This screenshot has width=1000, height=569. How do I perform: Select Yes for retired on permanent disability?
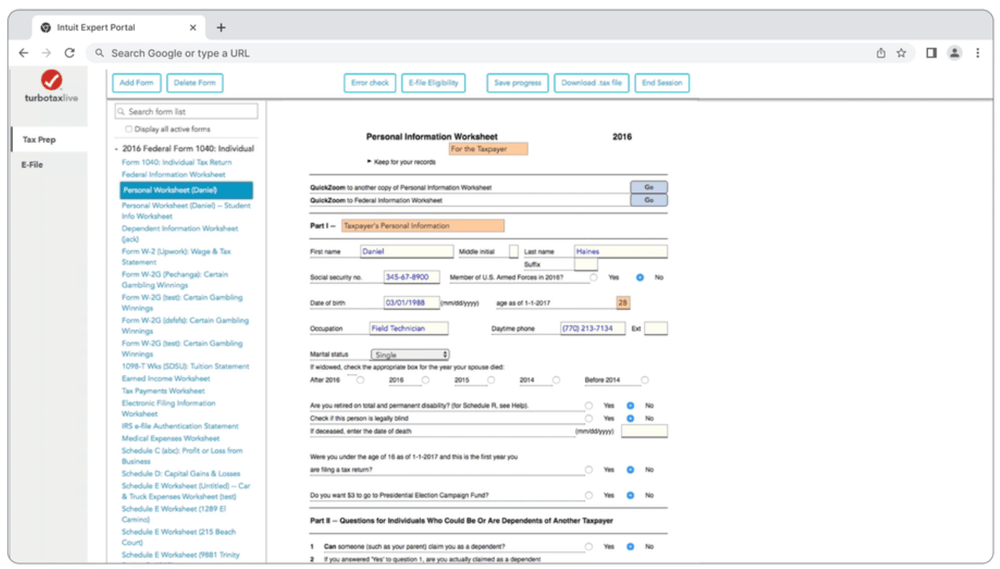click(x=589, y=406)
